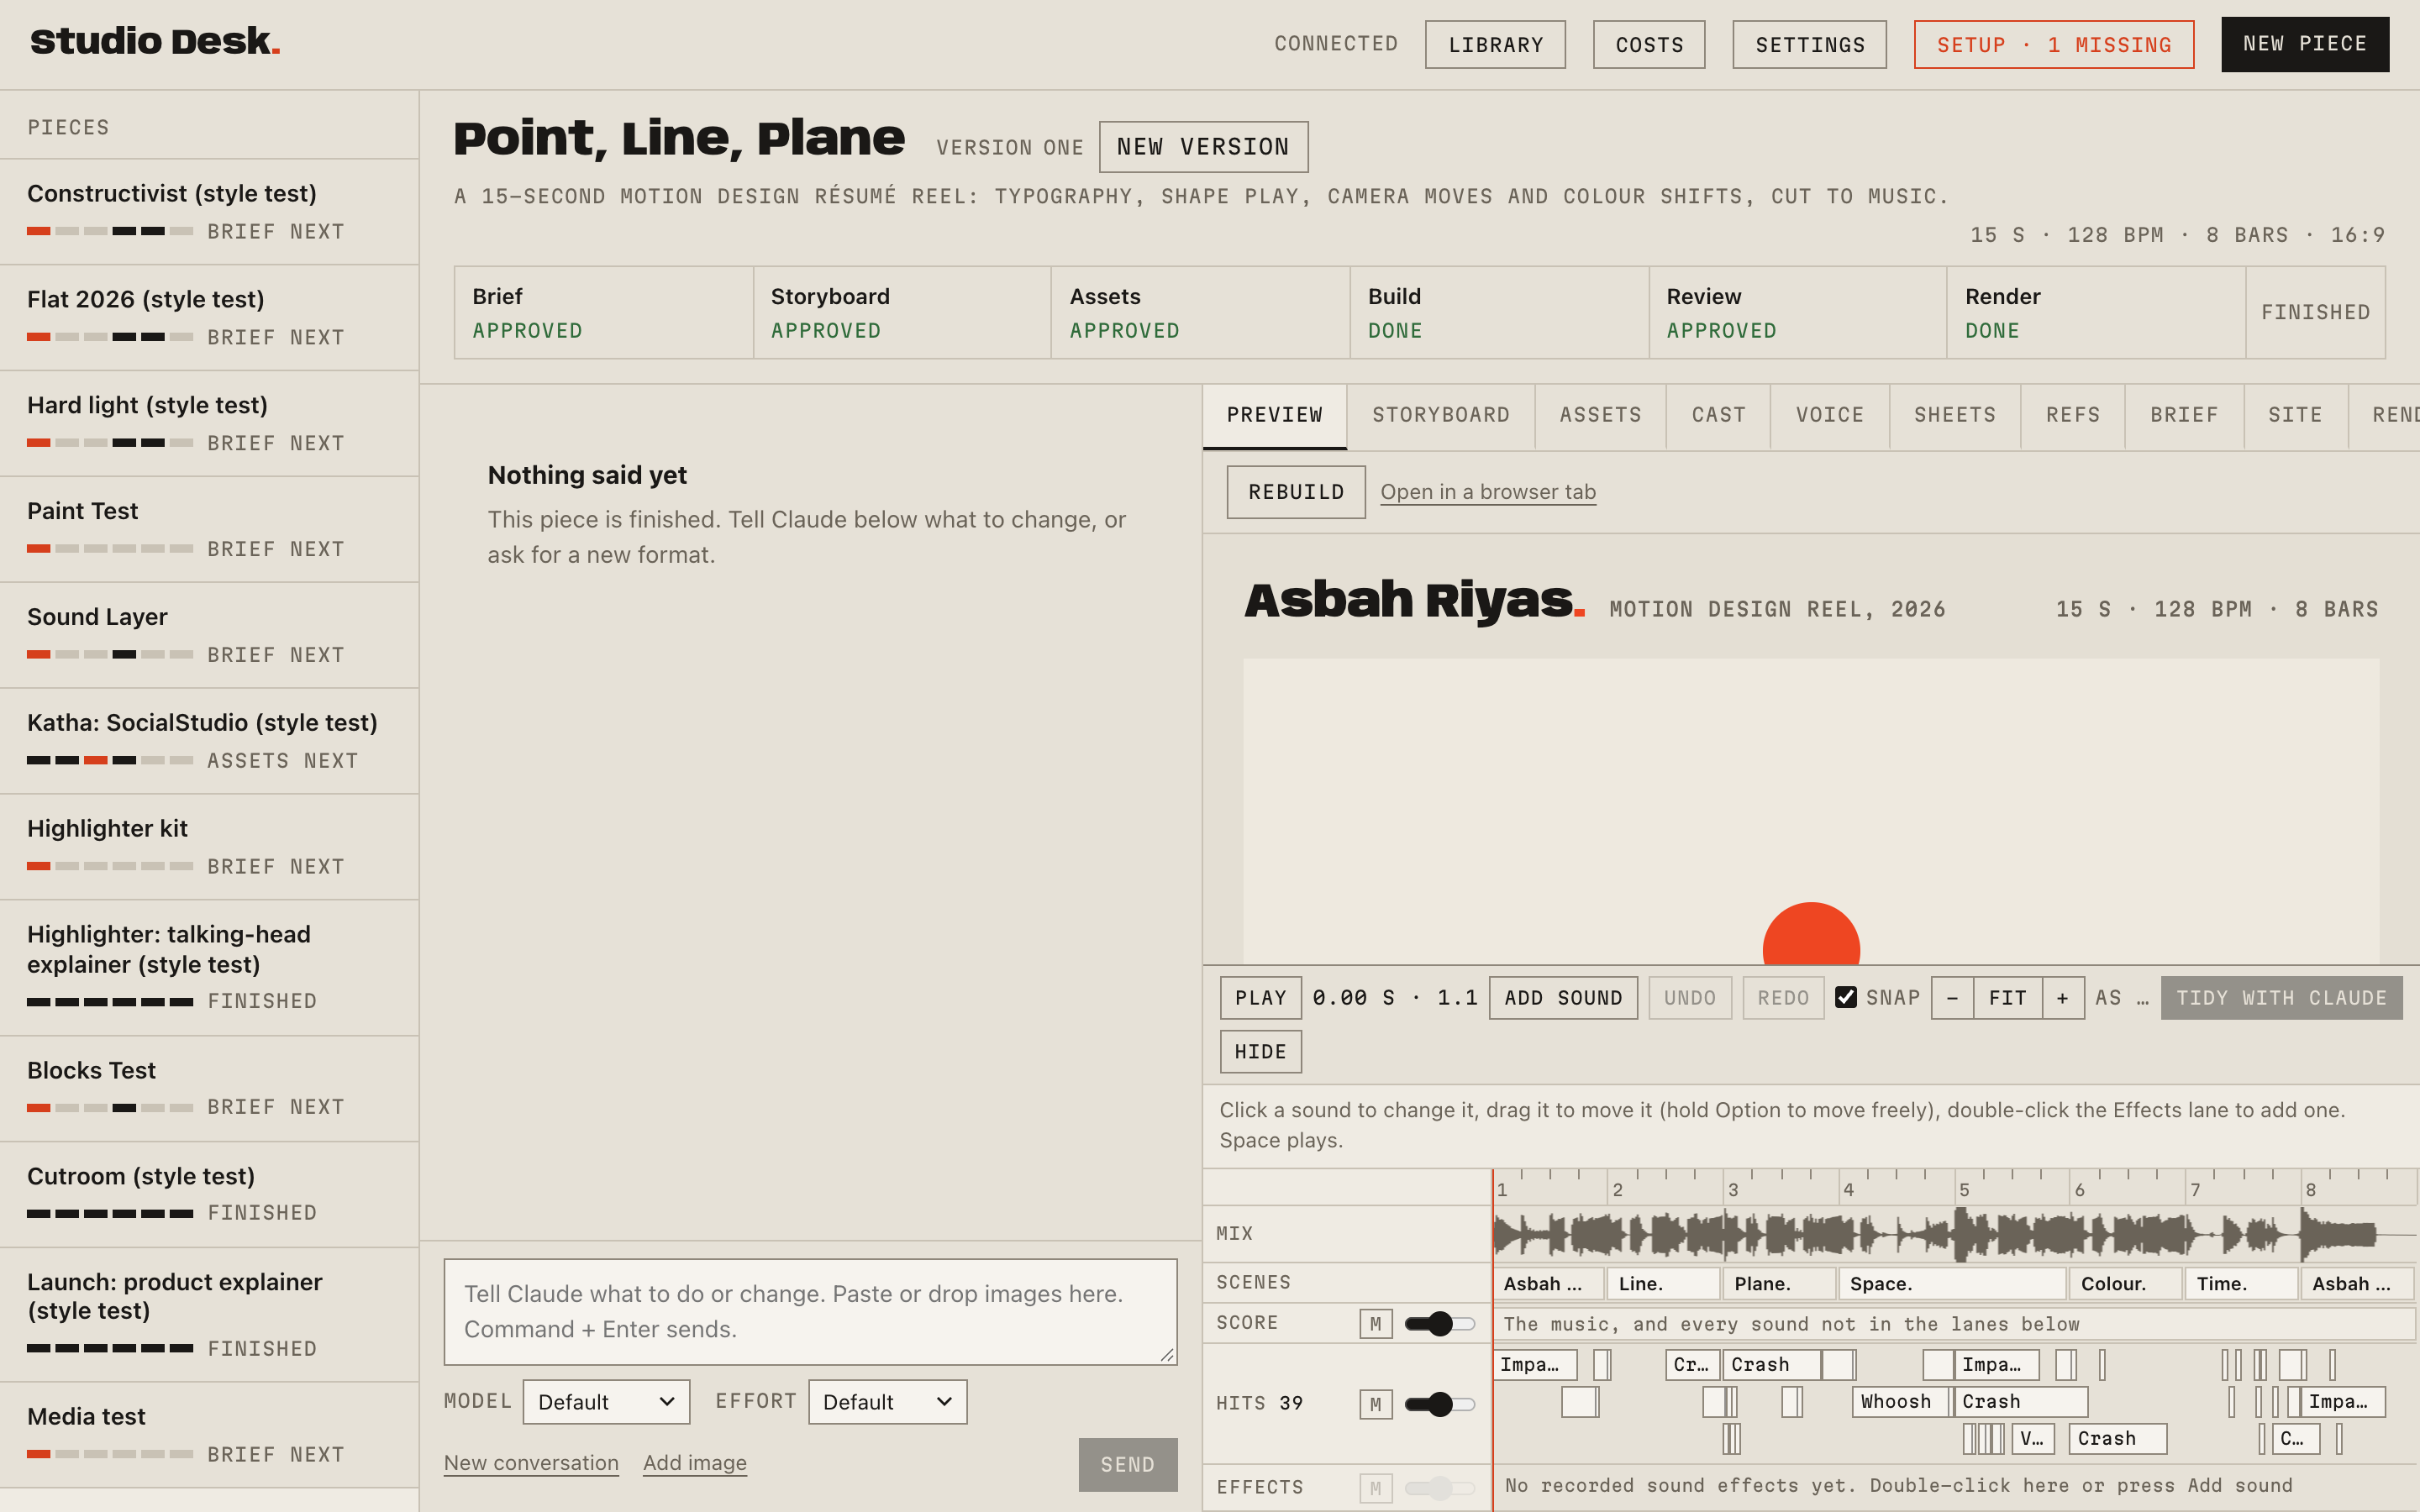Switch to the Sheets tab

(x=1955, y=415)
